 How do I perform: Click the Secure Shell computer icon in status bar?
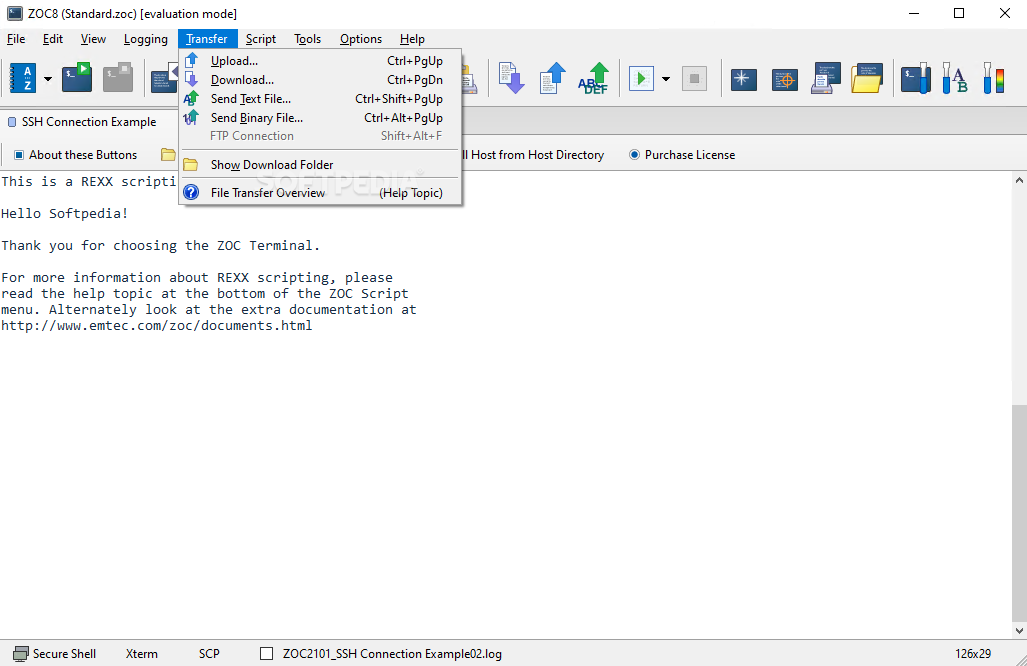click(21, 654)
